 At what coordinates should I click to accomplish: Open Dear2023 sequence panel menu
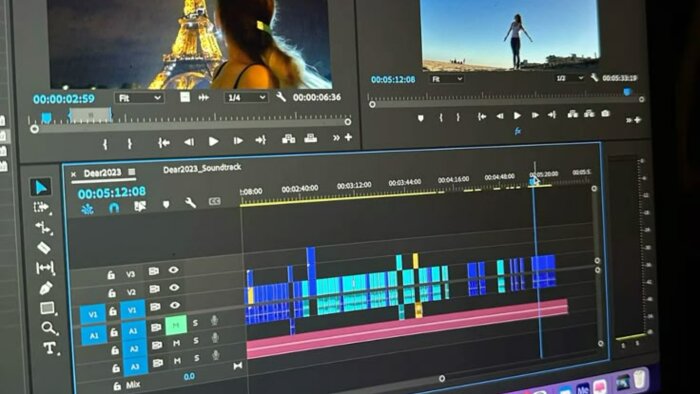point(132,172)
